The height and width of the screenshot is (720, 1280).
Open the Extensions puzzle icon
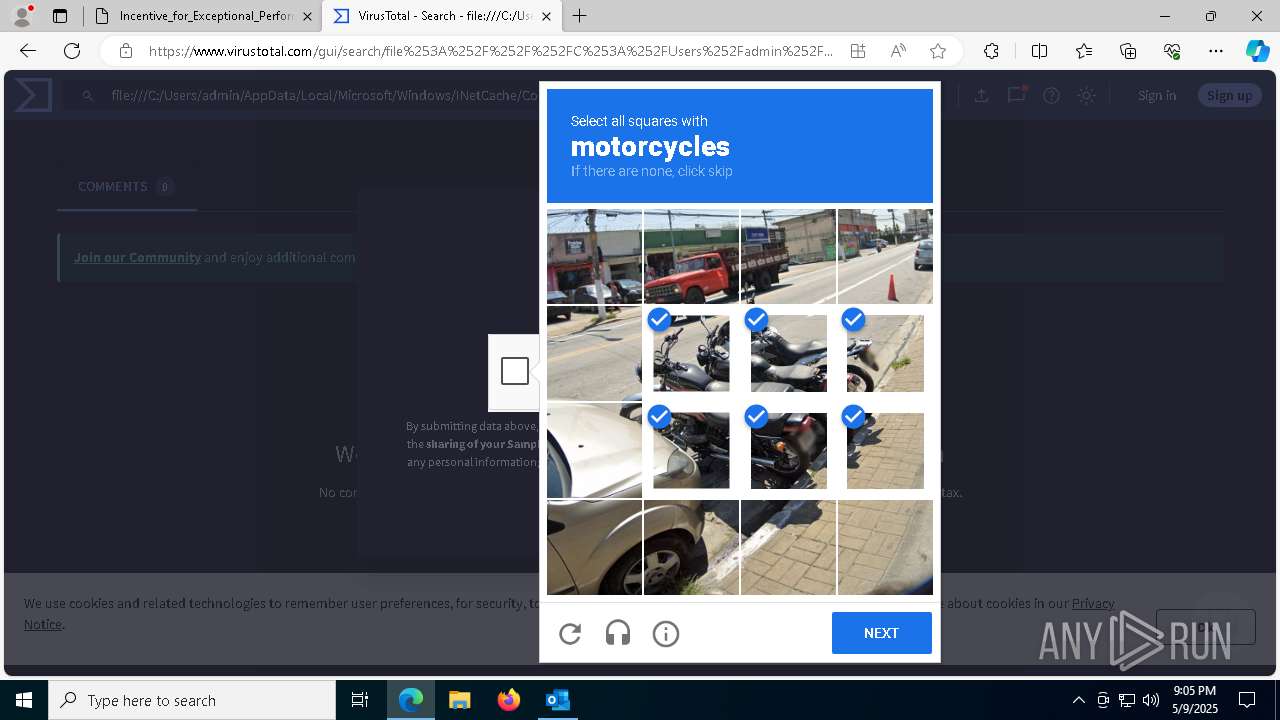[x=991, y=51]
